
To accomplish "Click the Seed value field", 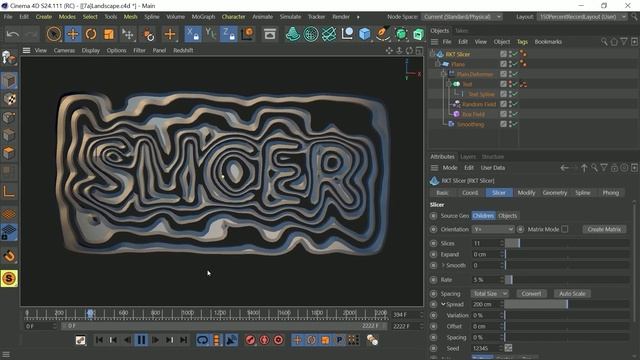I will [486, 349].
